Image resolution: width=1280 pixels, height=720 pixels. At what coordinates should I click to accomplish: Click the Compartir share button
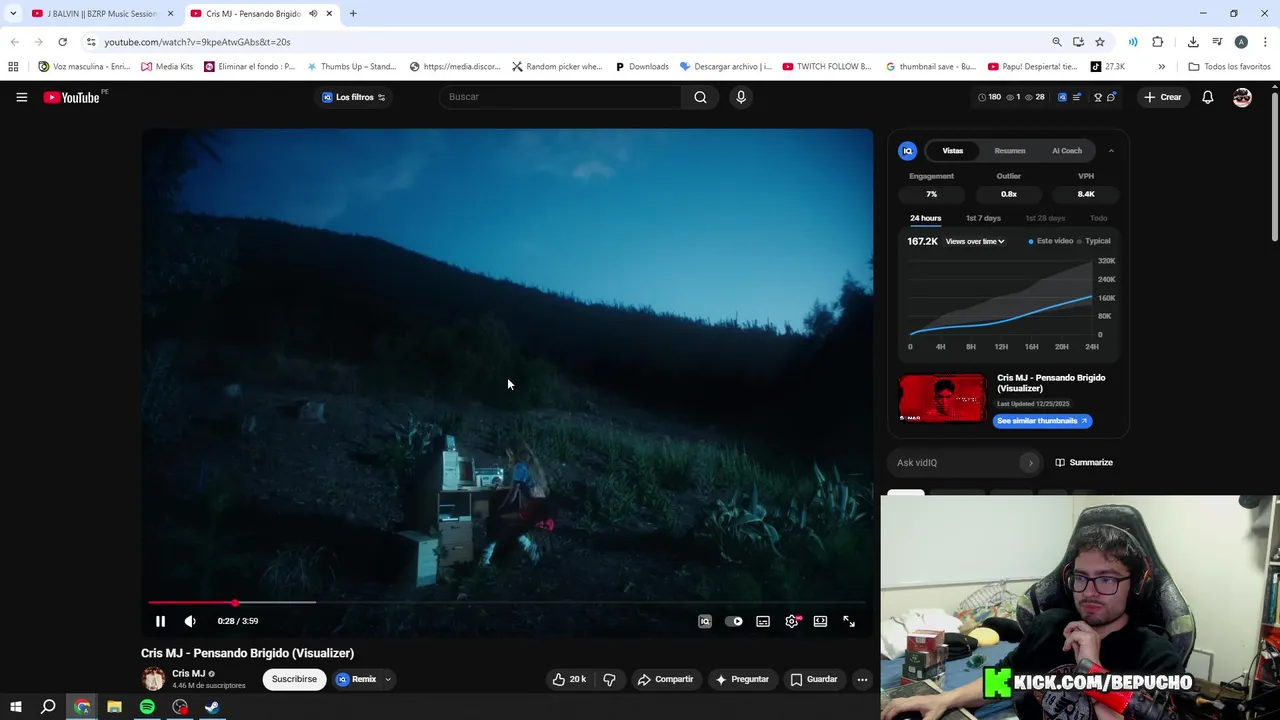point(666,679)
